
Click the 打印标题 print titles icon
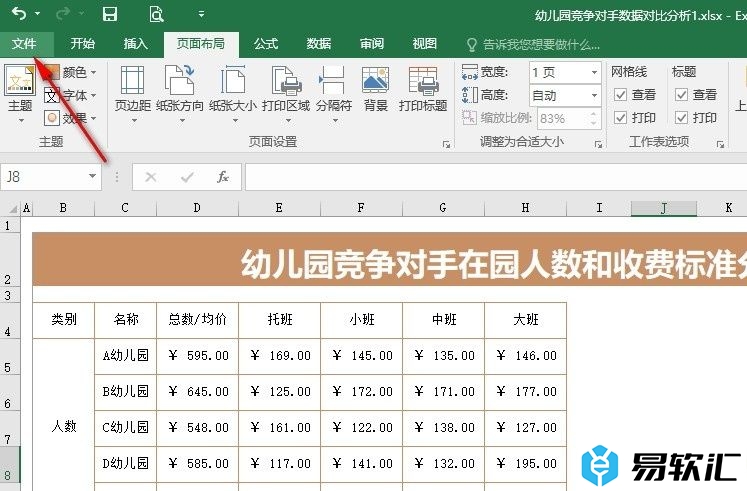(423, 80)
